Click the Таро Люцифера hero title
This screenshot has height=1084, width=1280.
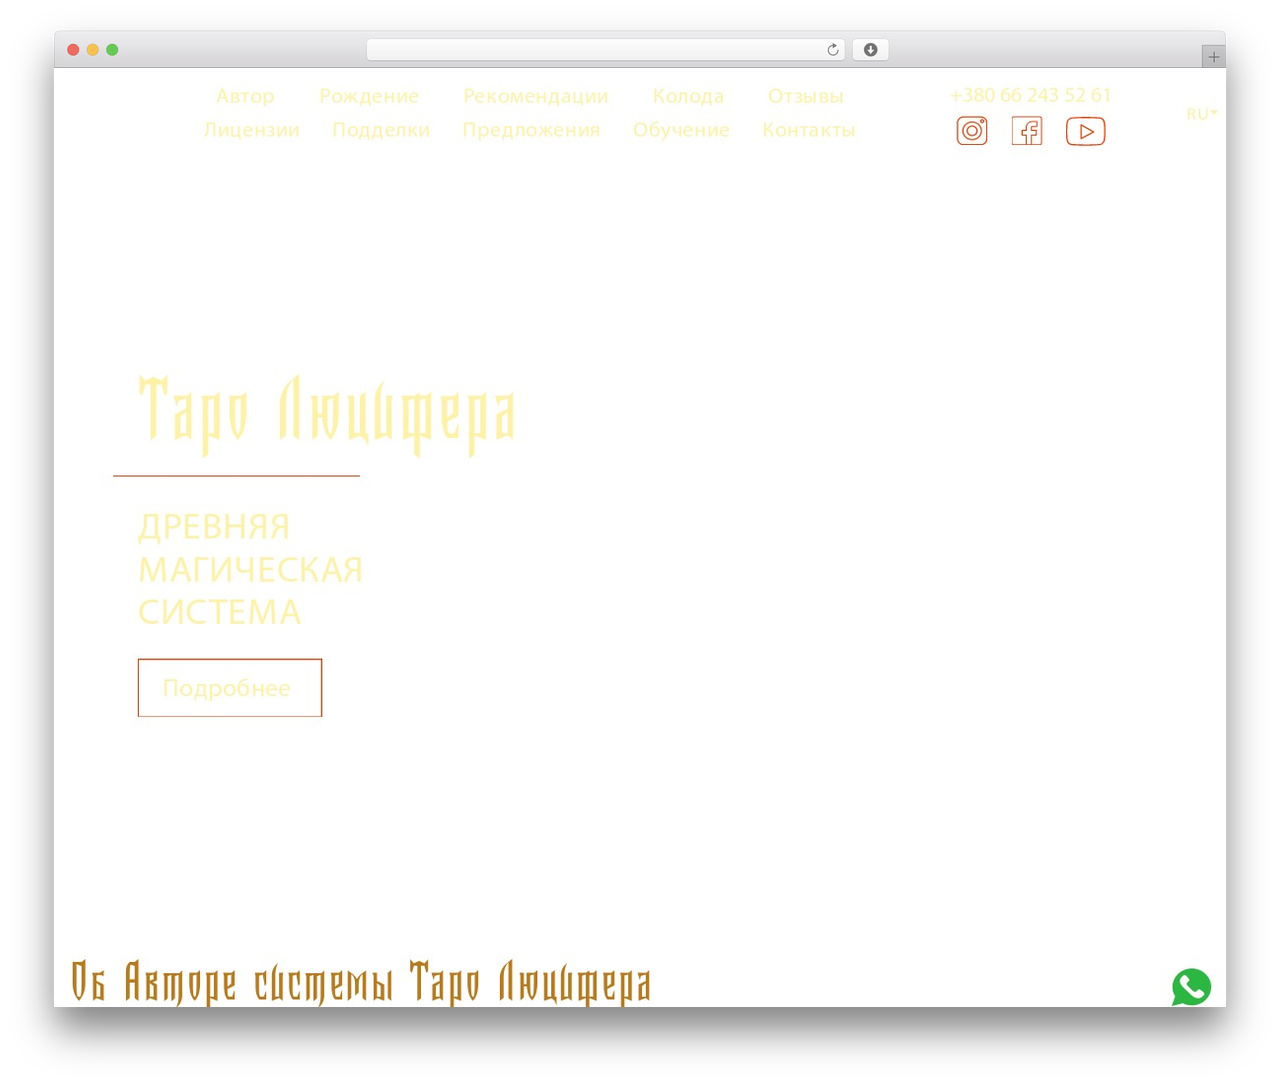pyautogui.click(x=327, y=414)
